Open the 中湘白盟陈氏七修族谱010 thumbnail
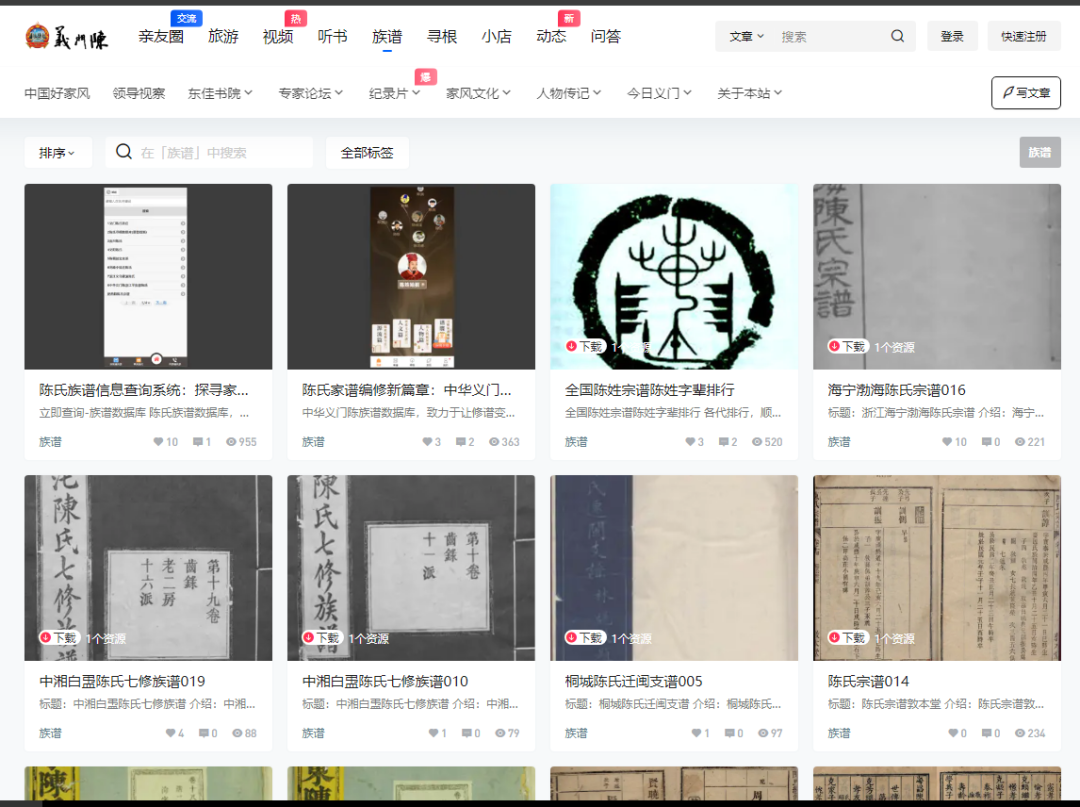1080x807 pixels. 410,567
